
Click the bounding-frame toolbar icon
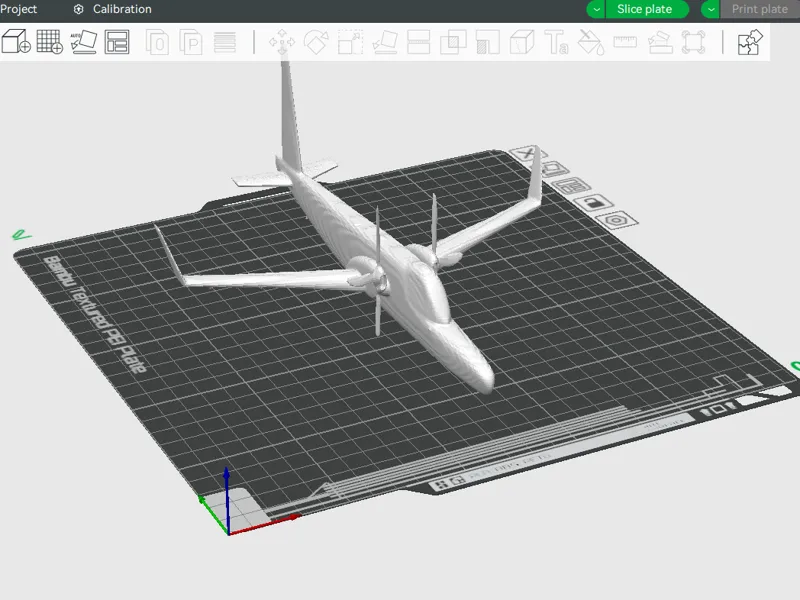tap(693, 42)
